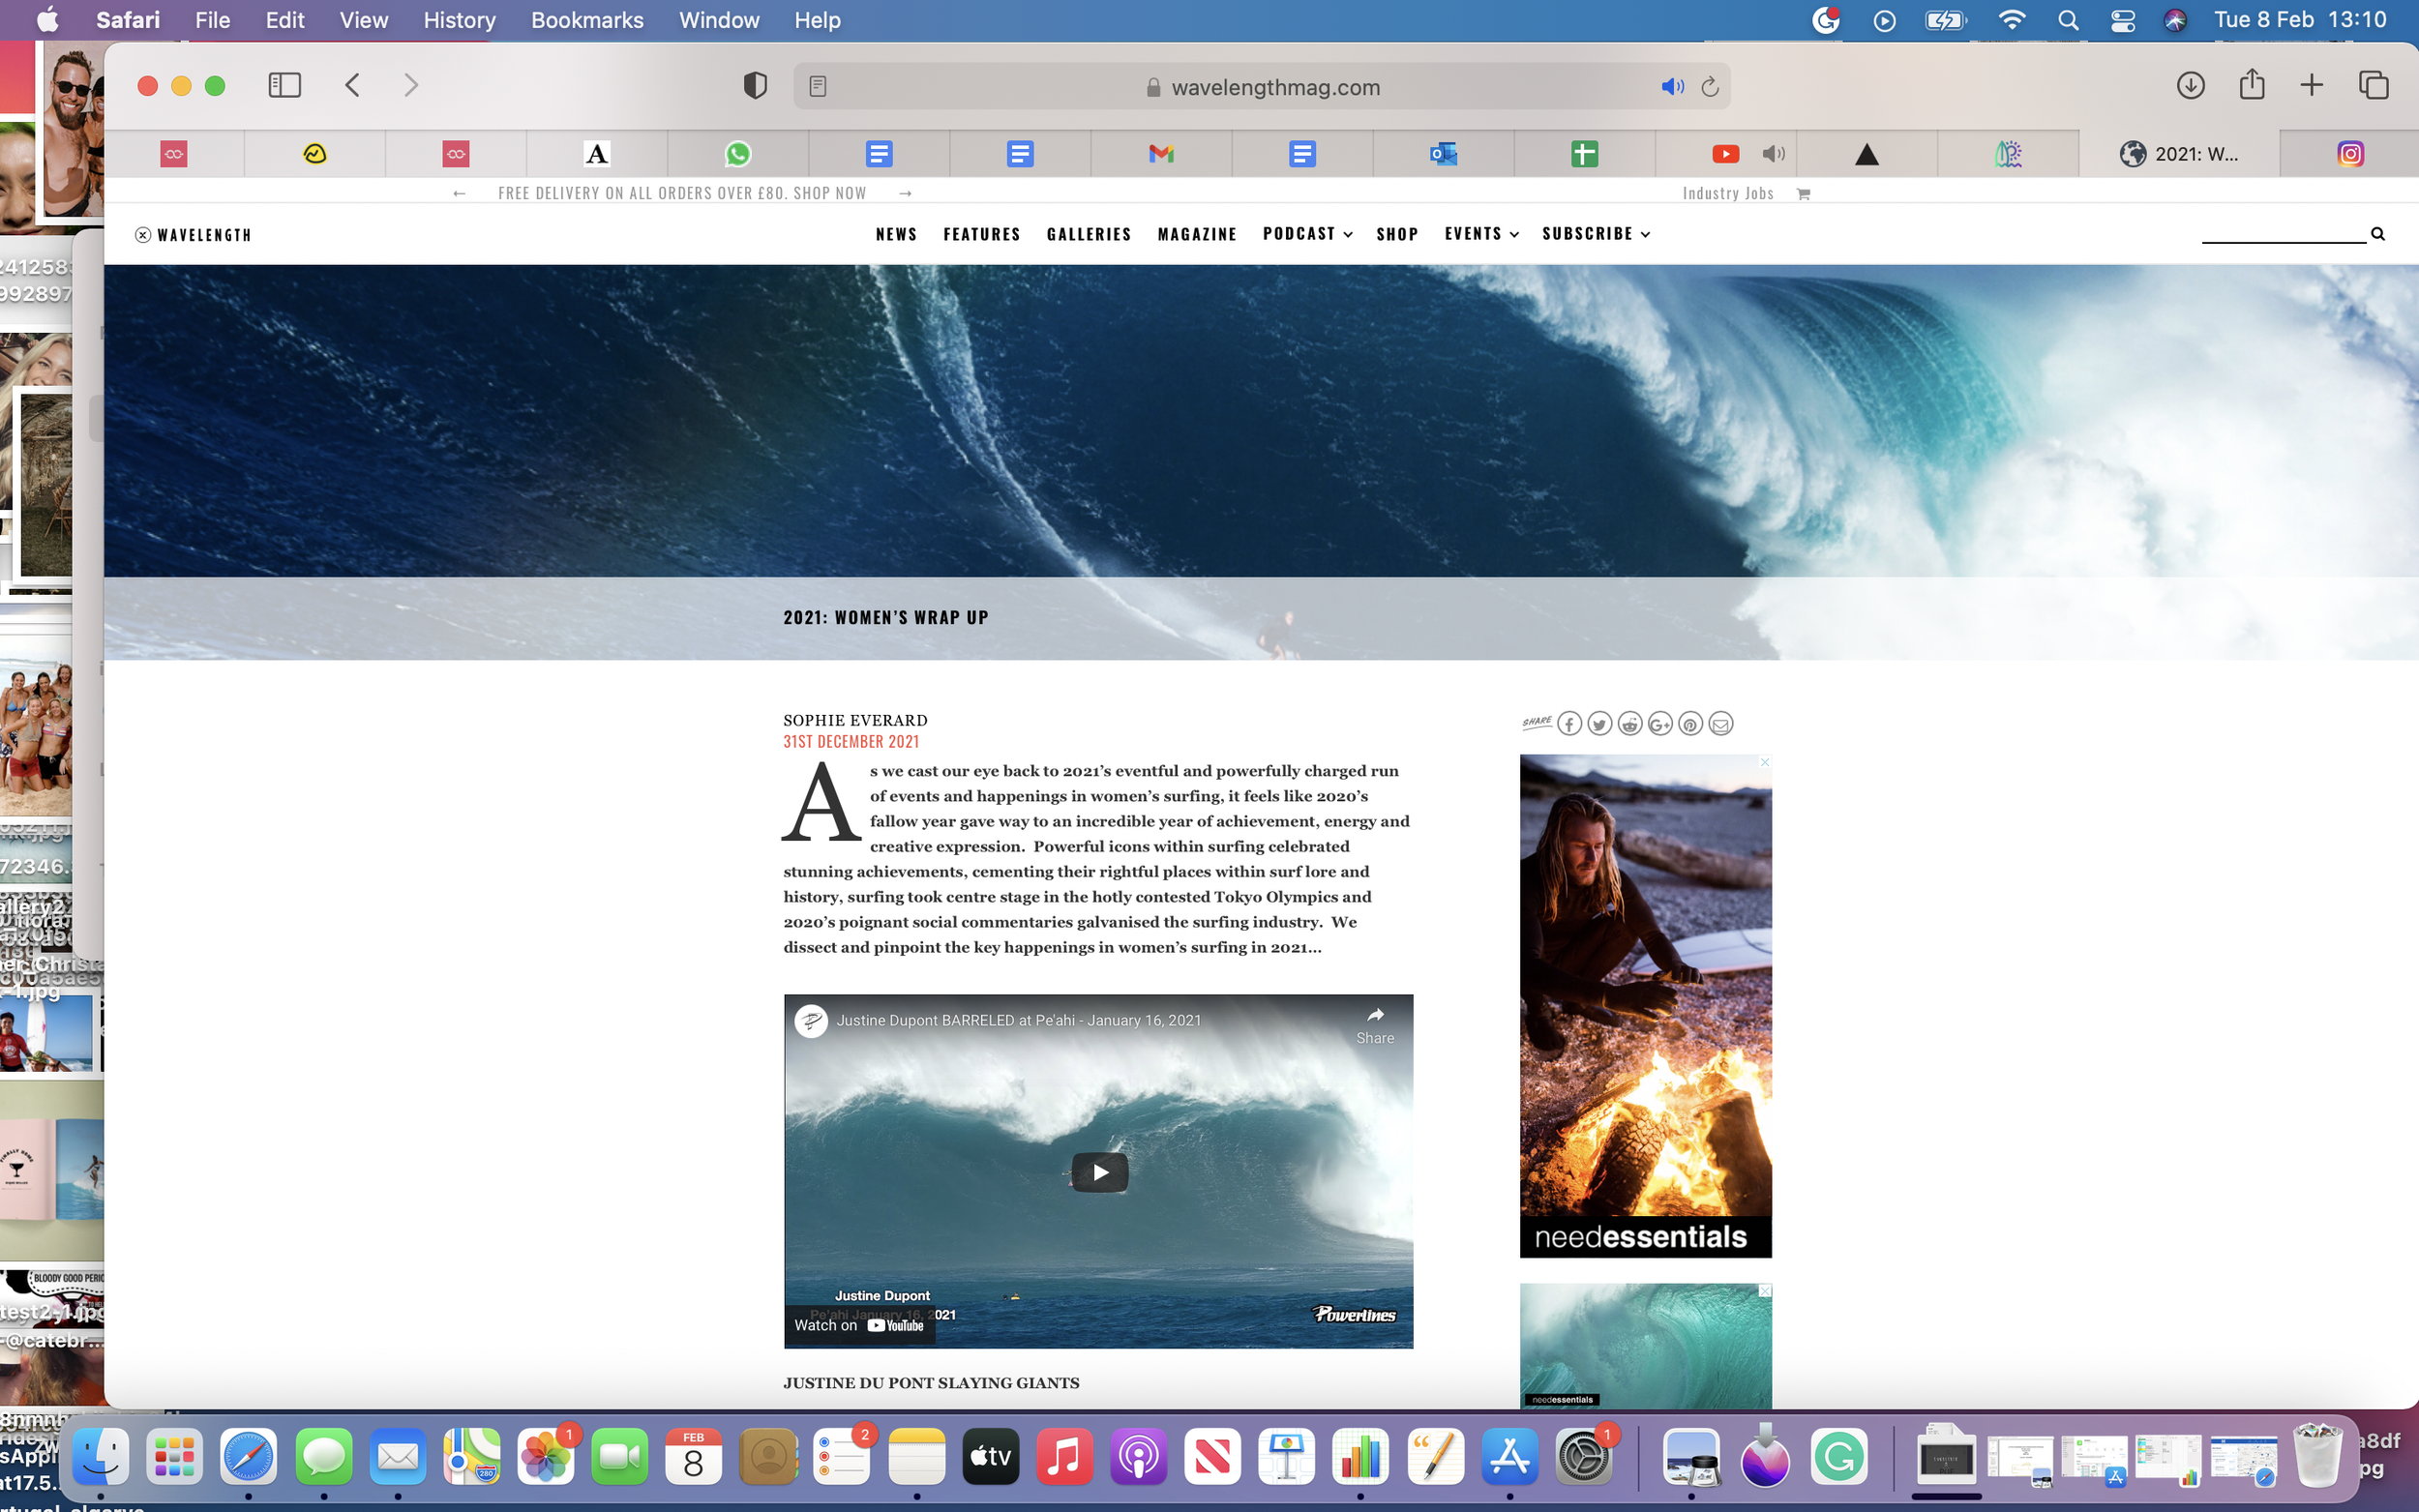Open the Trash in the Dock
This screenshot has width=2419, height=1512.
coord(2317,1456)
